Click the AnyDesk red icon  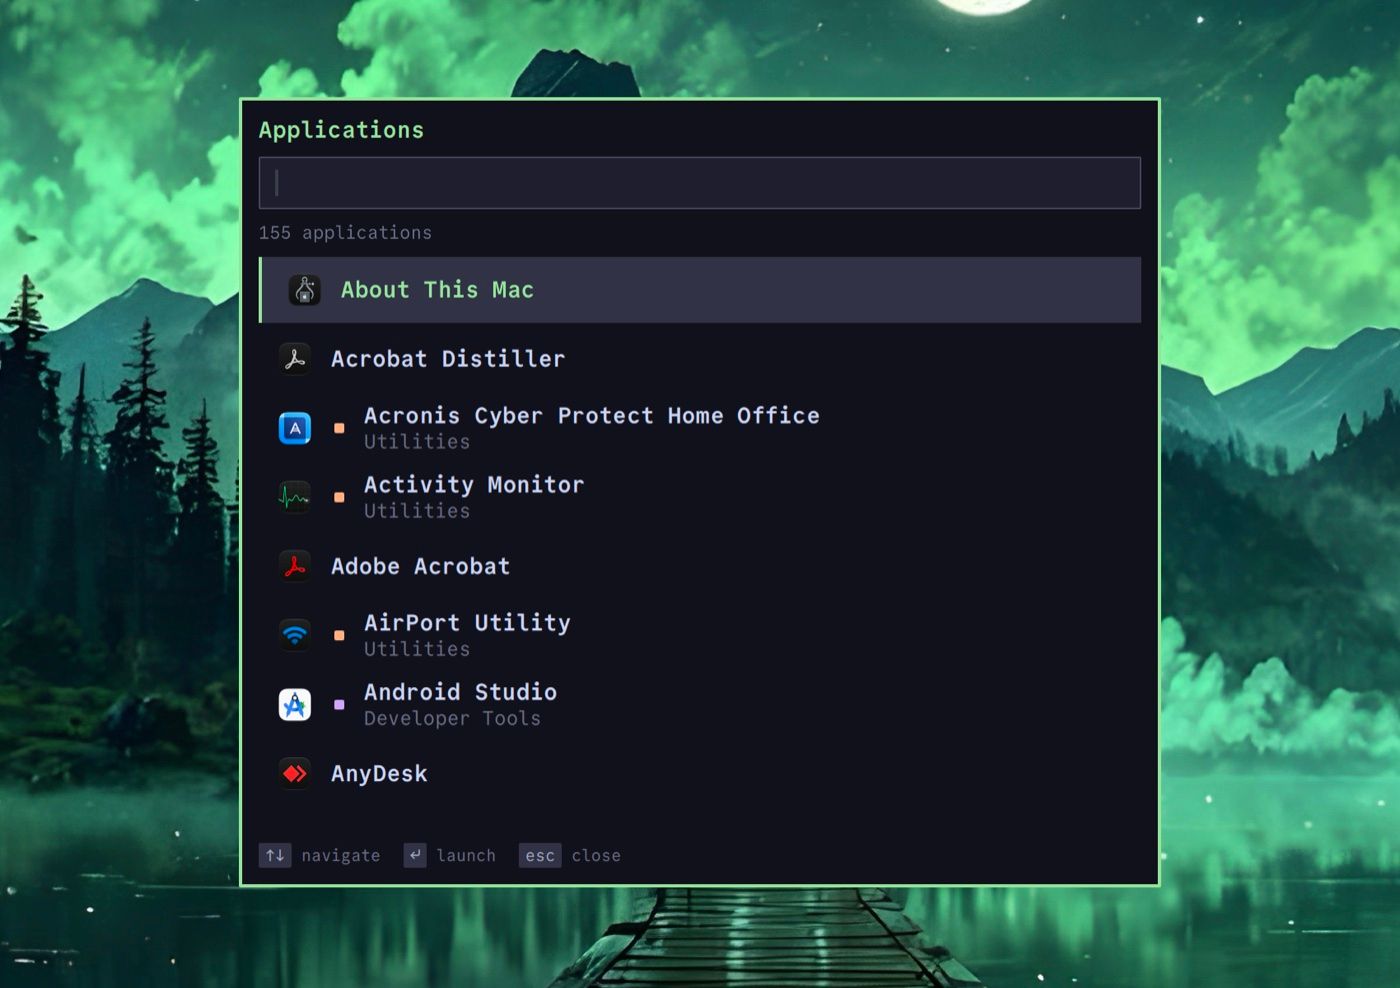(295, 774)
